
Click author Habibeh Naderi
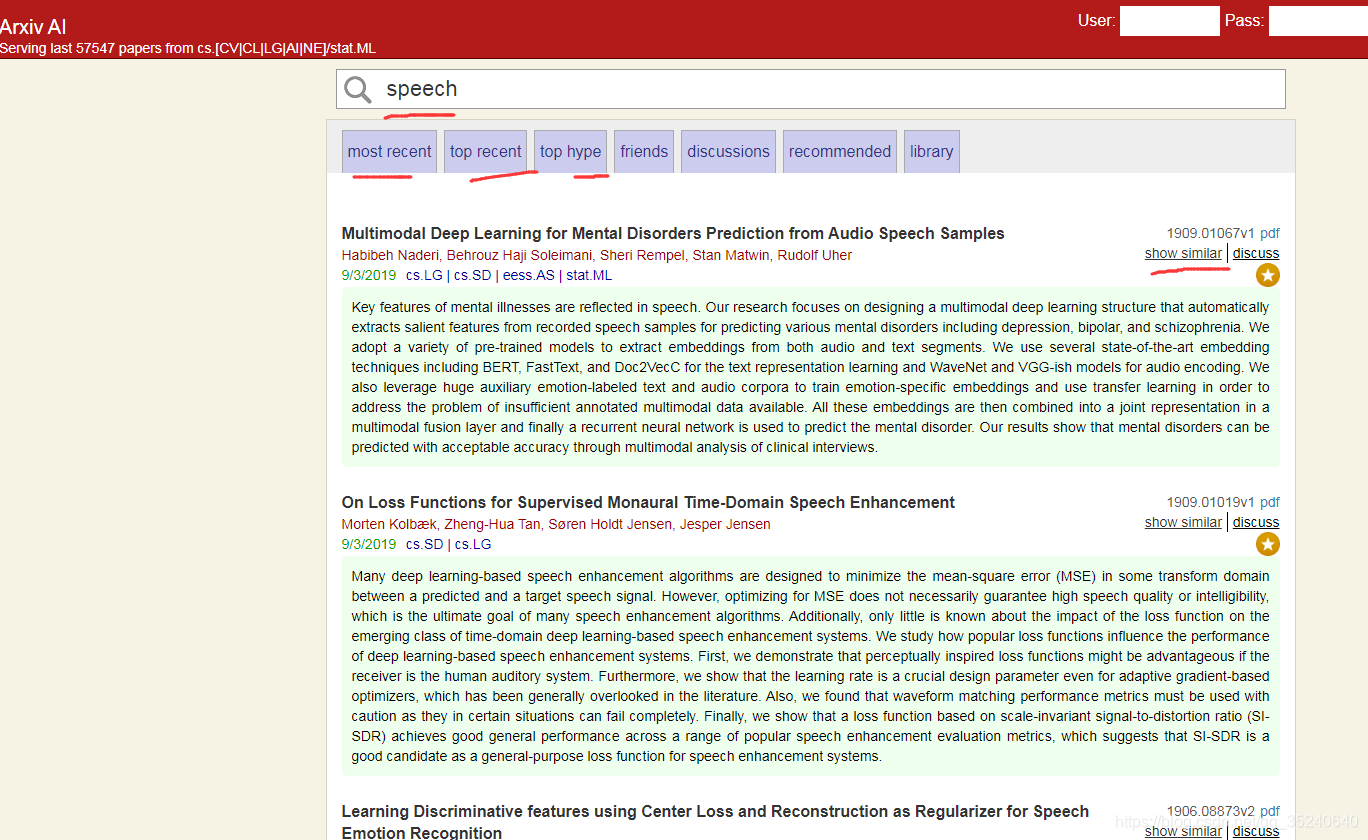[x=390, y=255]
